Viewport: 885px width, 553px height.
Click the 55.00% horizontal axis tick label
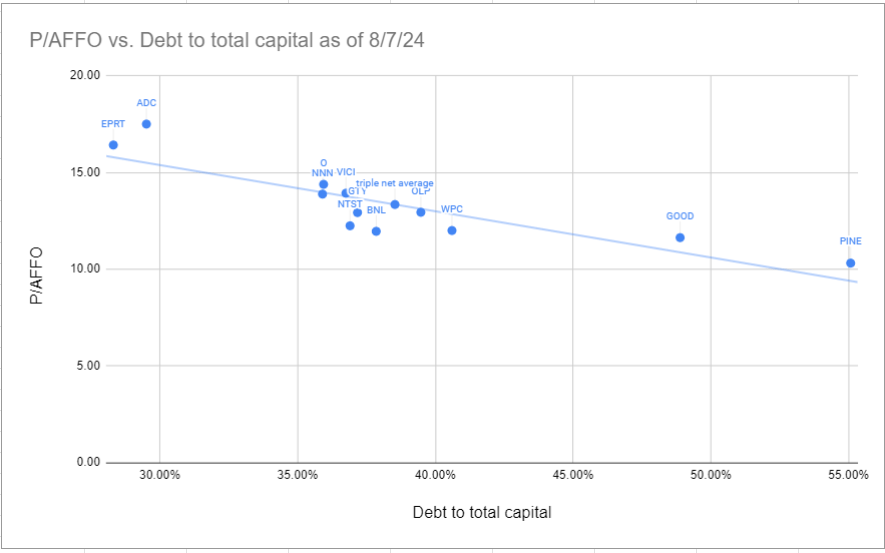847,474
